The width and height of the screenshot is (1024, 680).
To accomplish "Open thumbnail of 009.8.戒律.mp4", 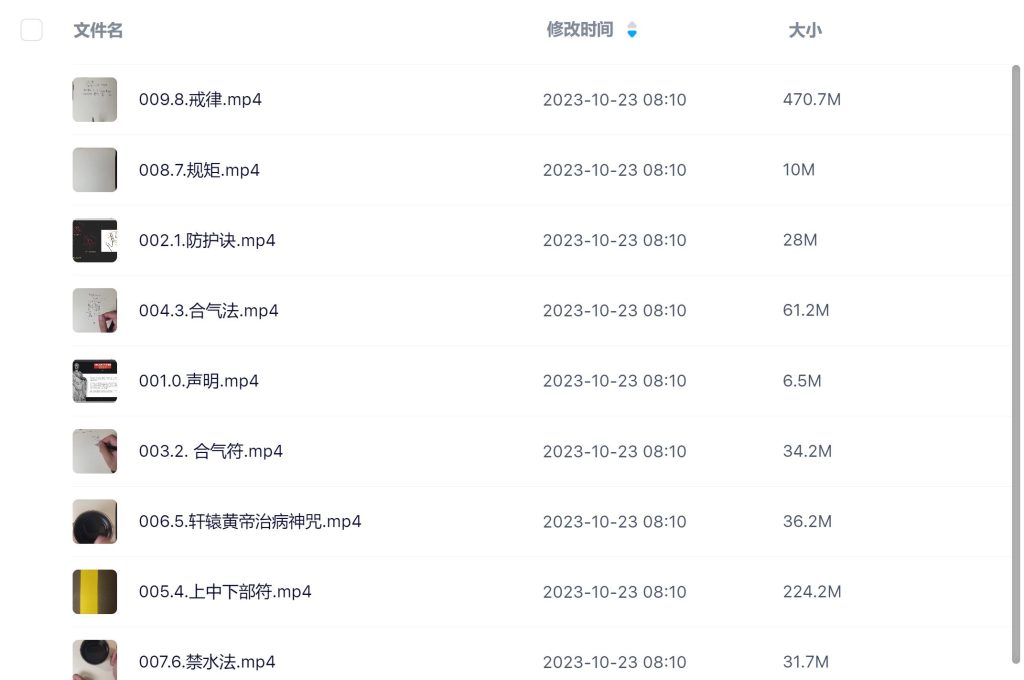I will 95,100.
